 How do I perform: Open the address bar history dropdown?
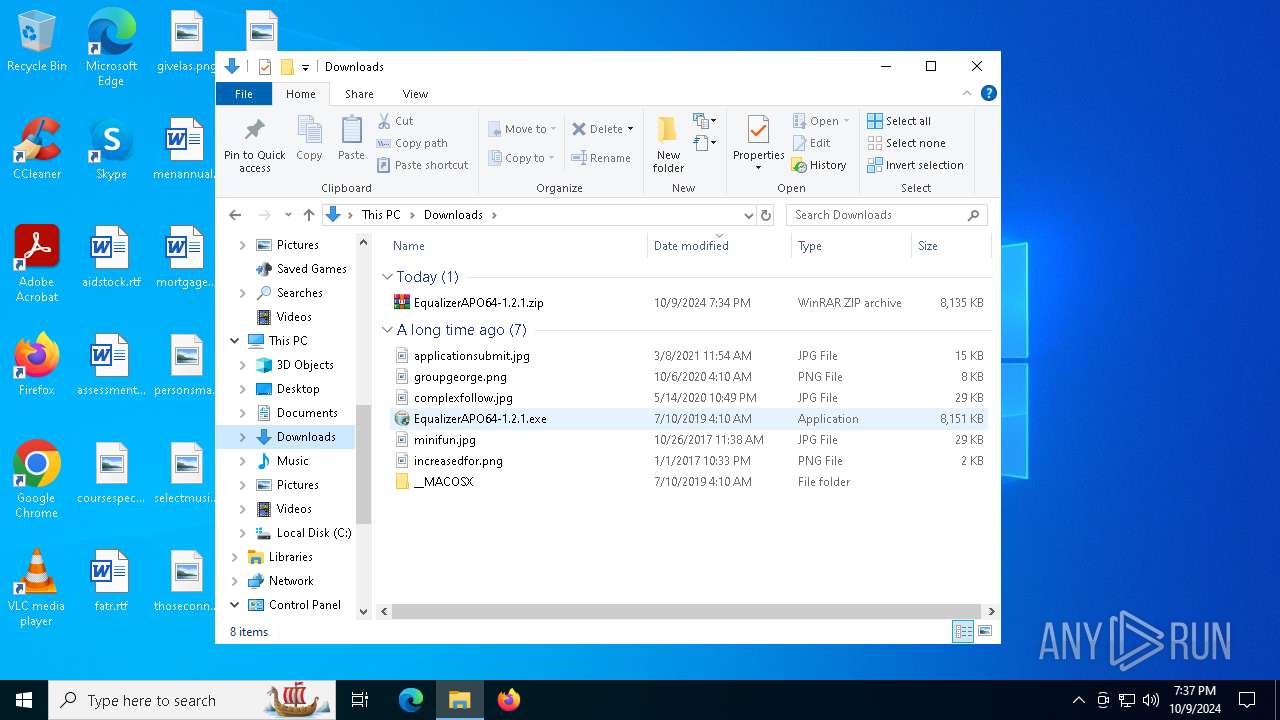coord(748,215)
